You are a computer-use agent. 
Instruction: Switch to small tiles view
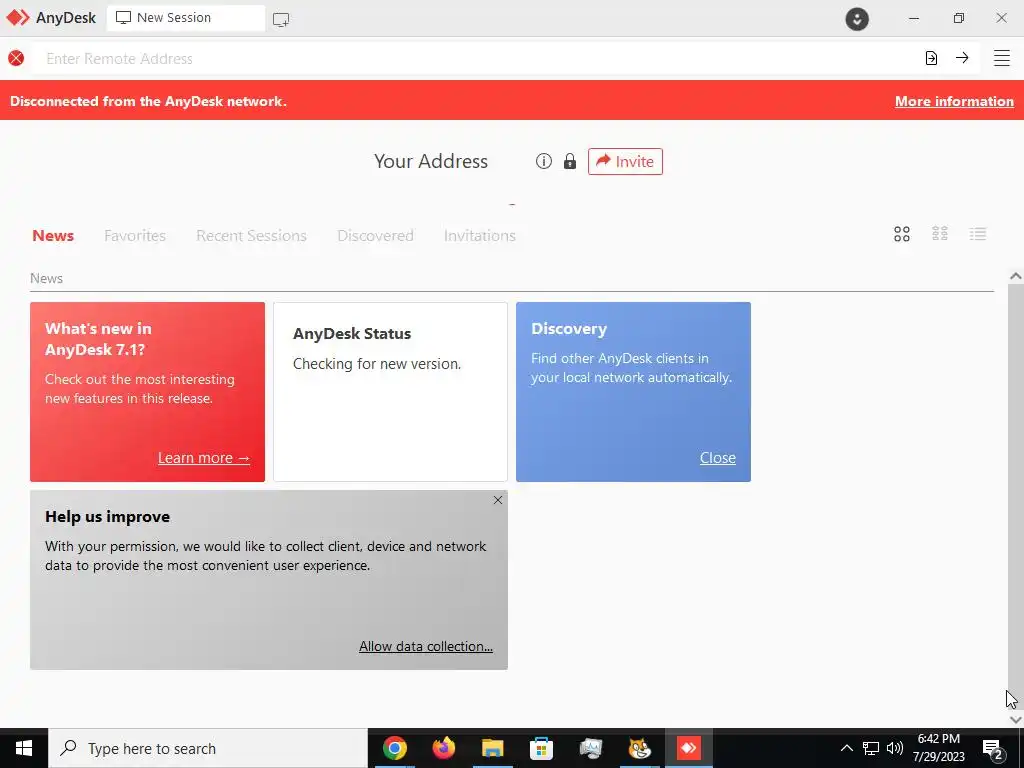tap(940, 234)
